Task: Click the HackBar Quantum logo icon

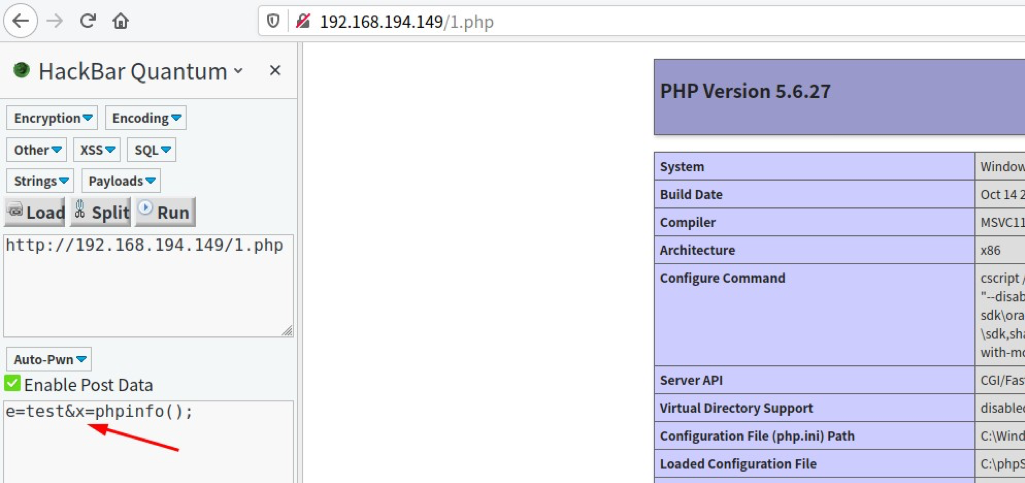Action: point(21,71)
